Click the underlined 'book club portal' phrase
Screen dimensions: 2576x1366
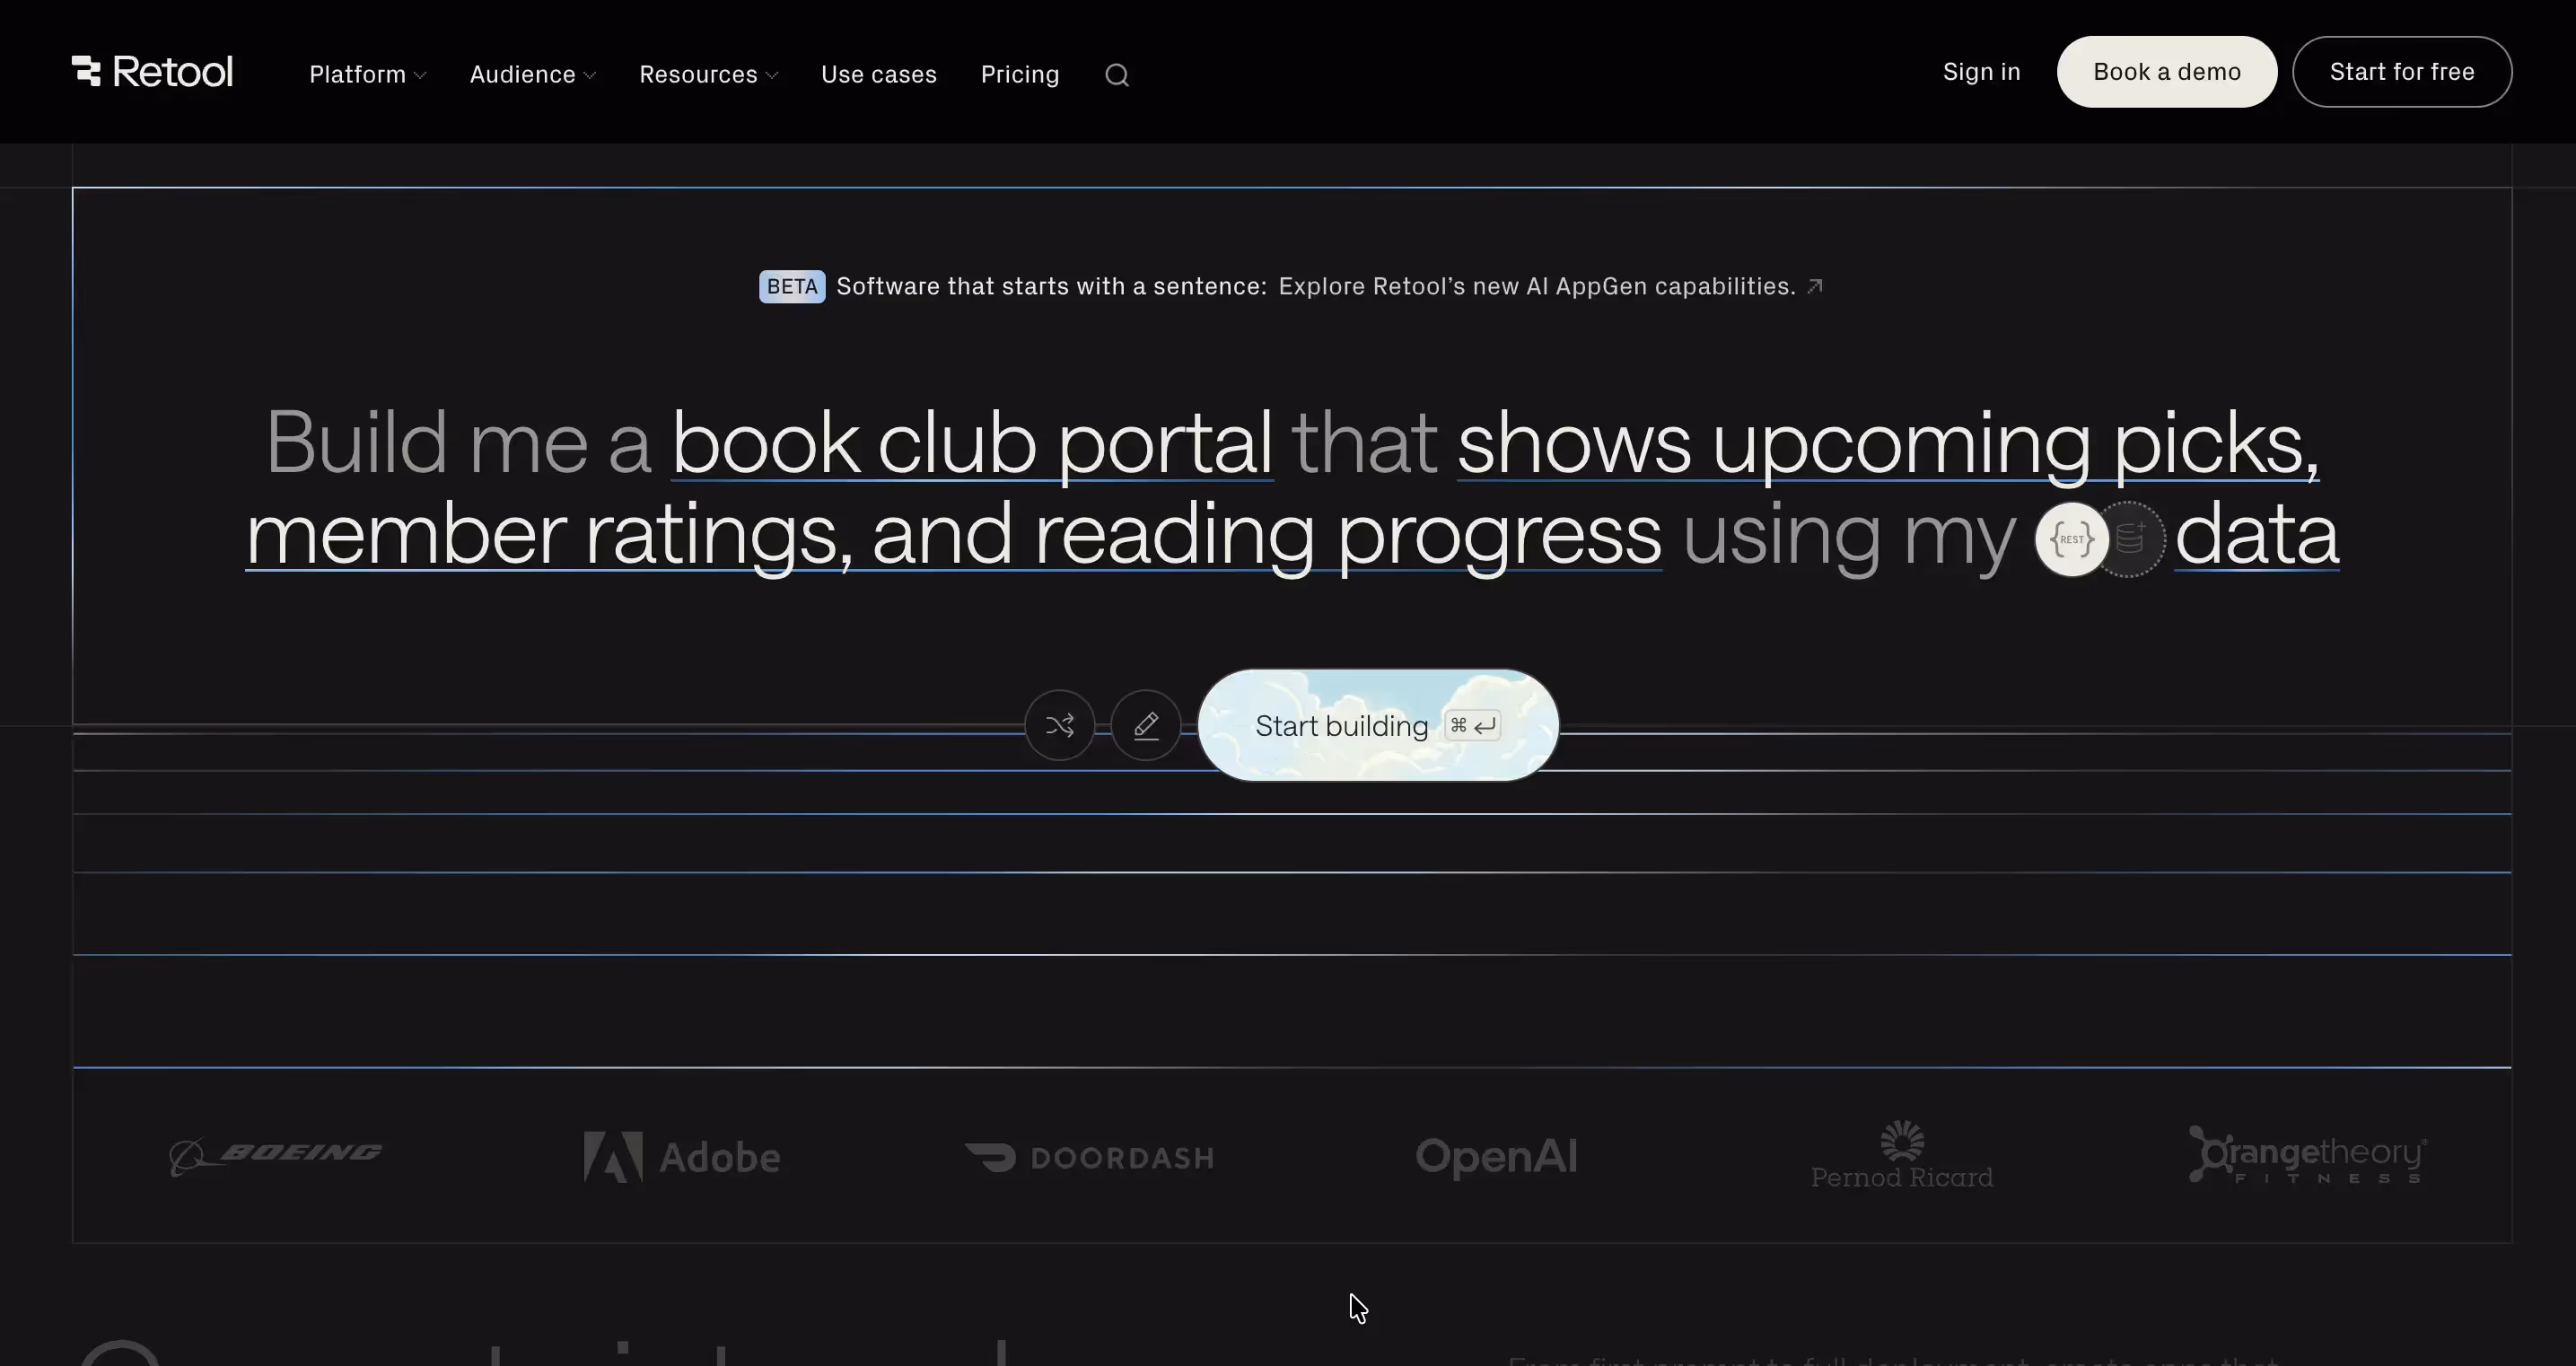point(971,443)
